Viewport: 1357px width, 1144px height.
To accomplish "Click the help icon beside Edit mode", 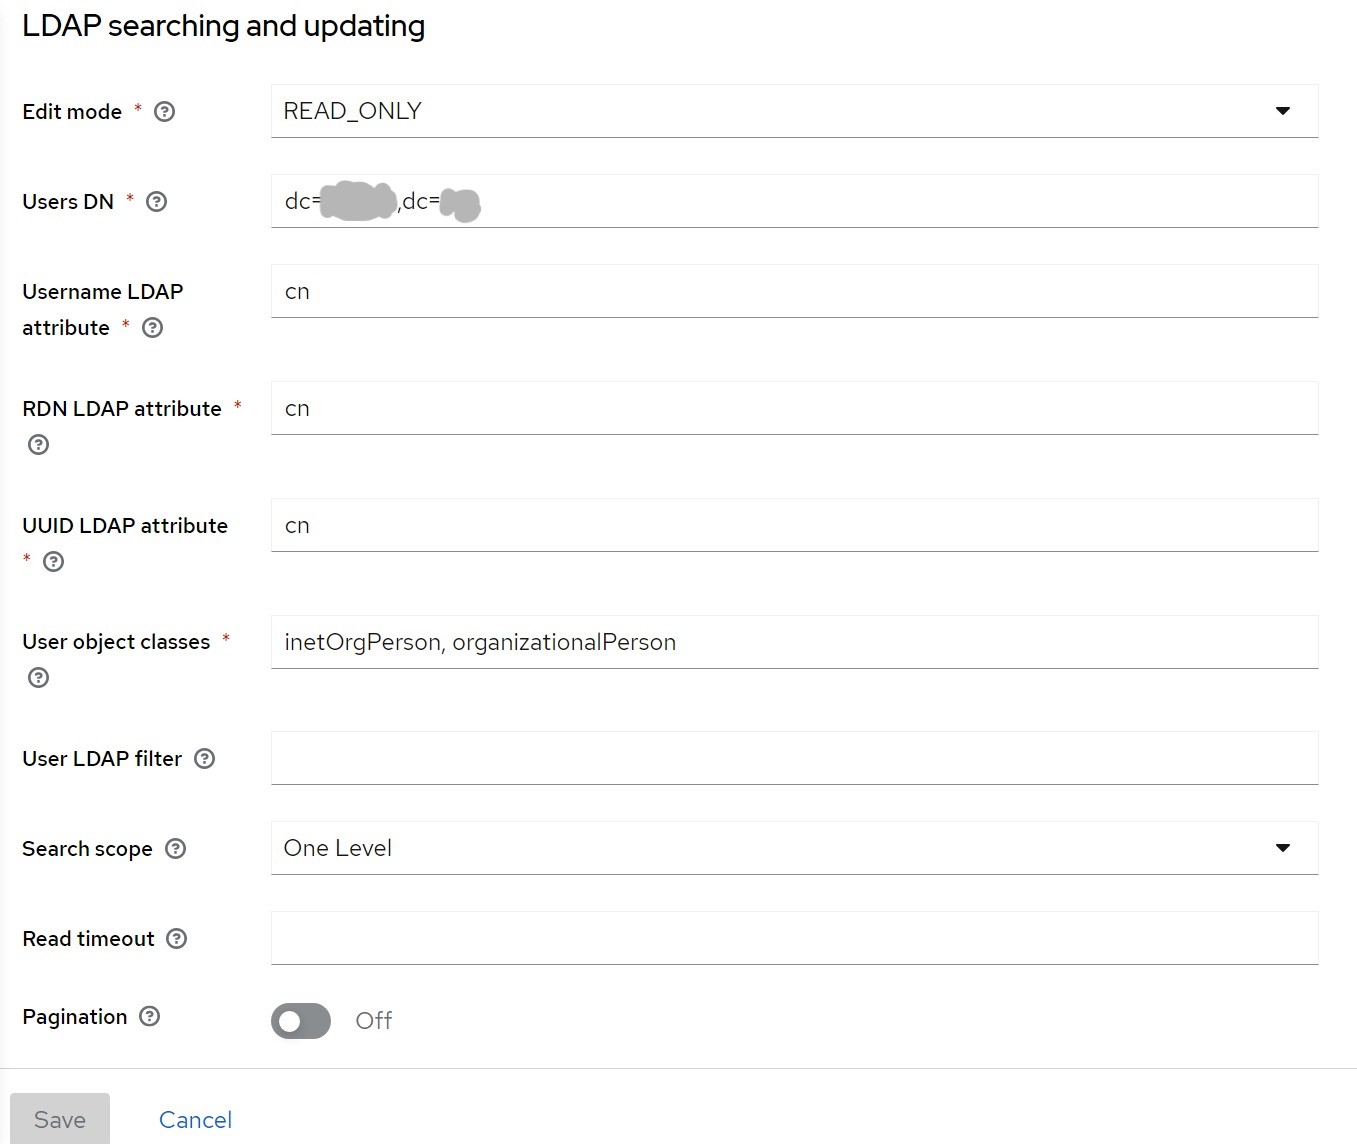I will 165,112.
